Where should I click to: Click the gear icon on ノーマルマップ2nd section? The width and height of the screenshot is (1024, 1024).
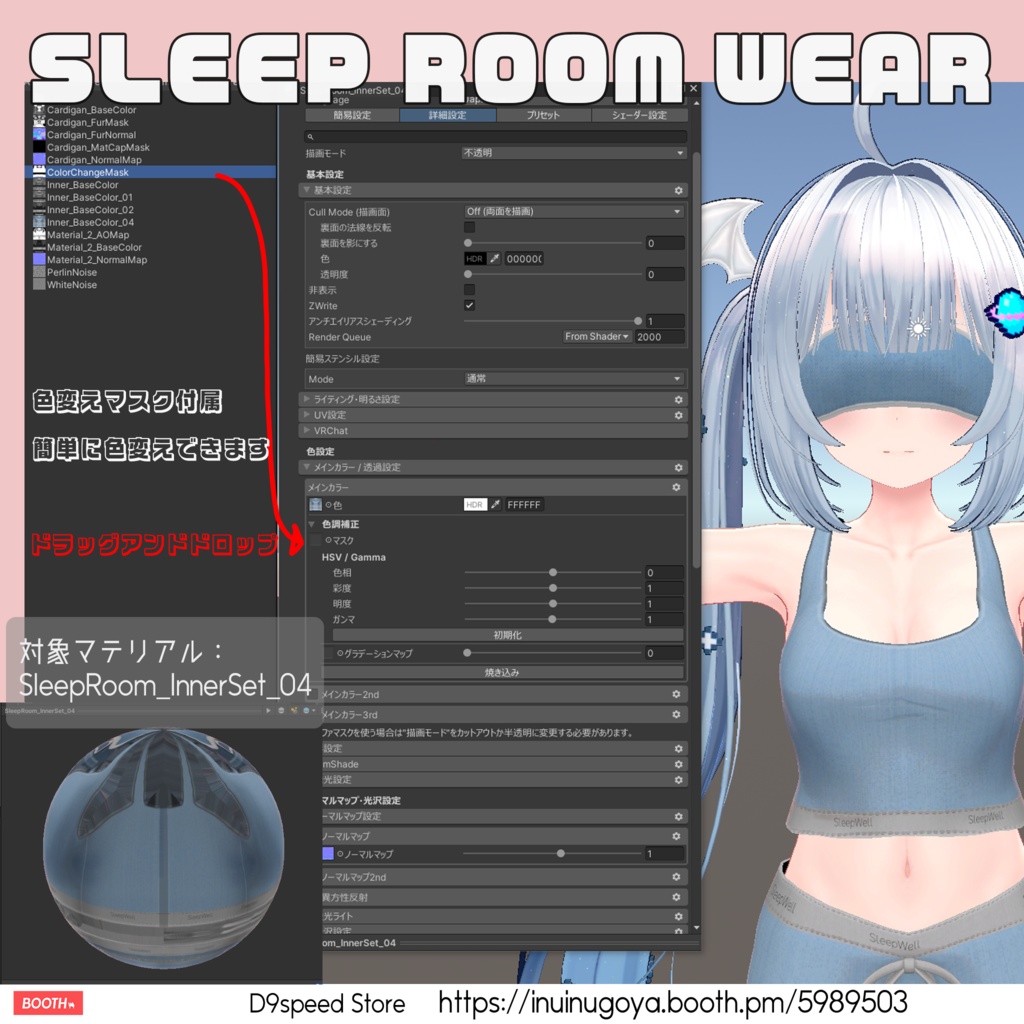click(677, 876)
